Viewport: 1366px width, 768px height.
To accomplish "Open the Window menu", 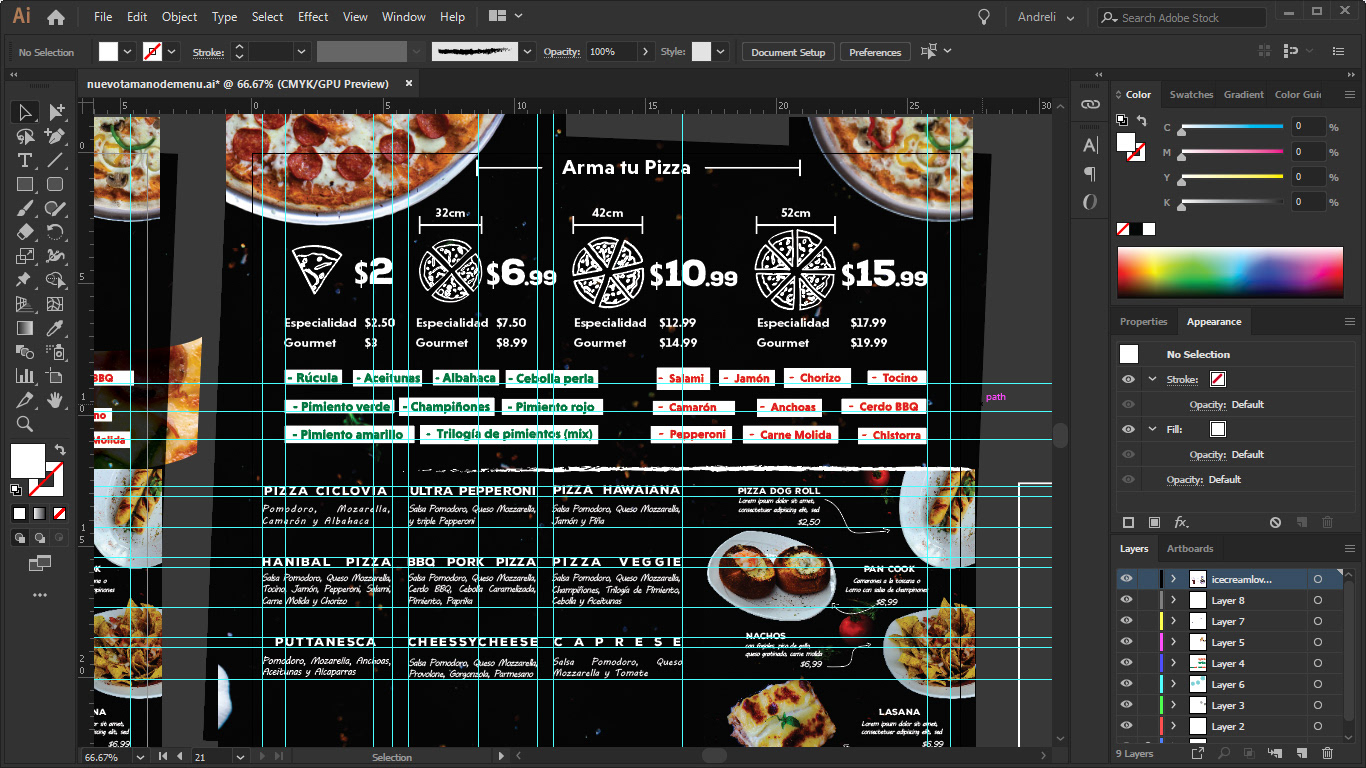I will [x=404, y=17].
